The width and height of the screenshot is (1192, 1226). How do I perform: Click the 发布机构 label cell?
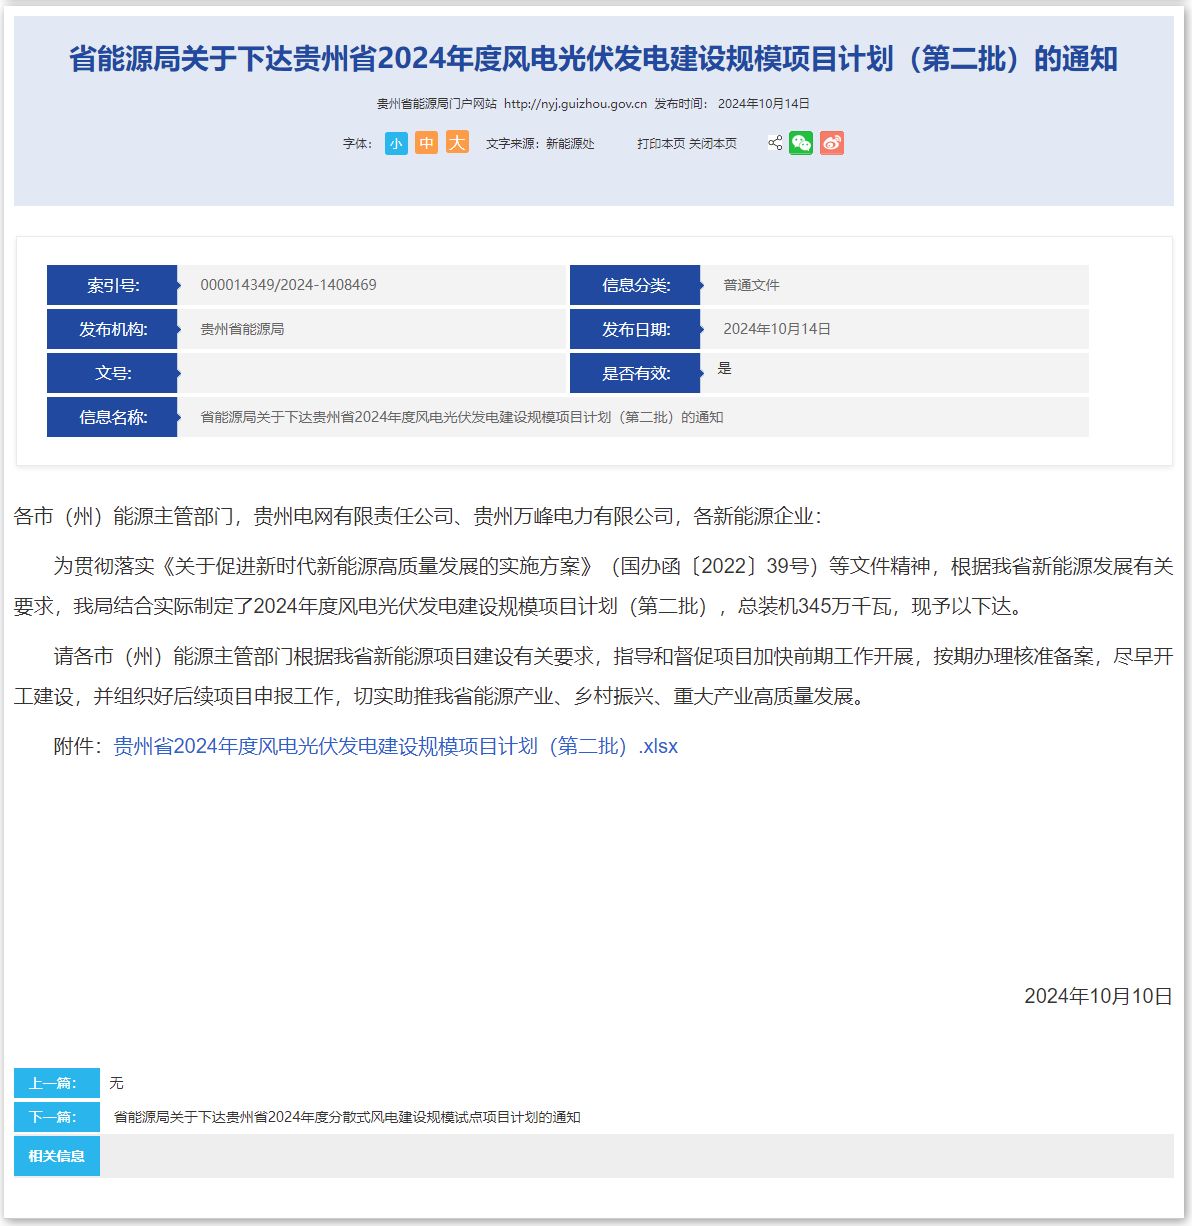tap(112, 329)
